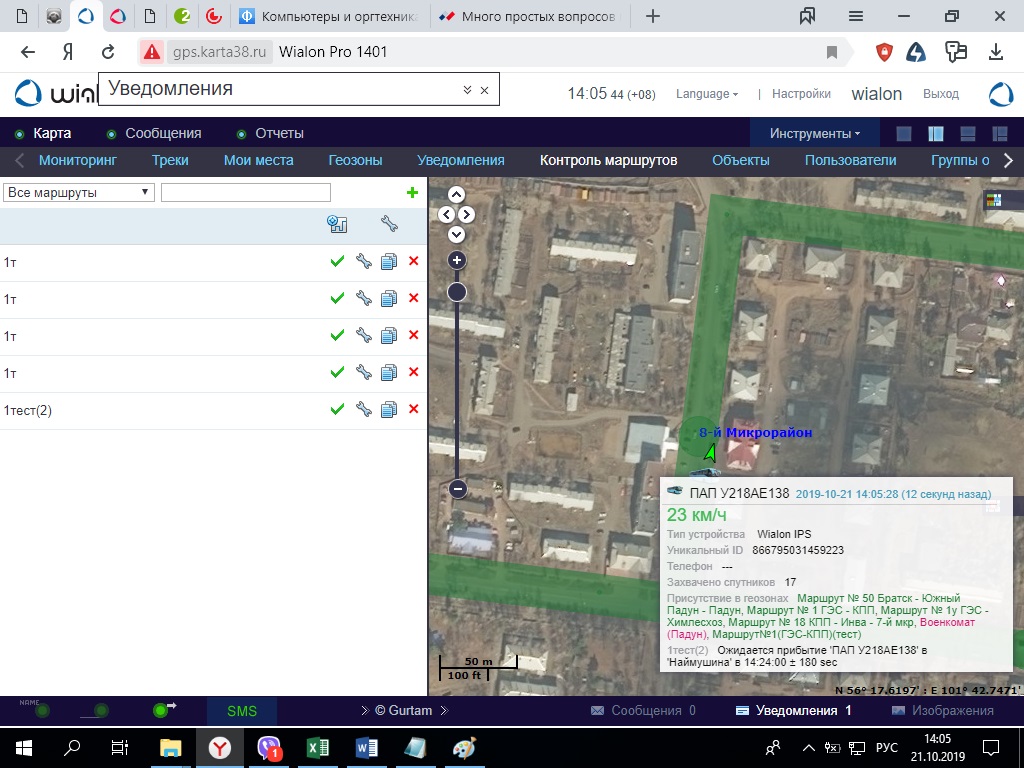Click the Выход logout link

click(x=940, y=94)
